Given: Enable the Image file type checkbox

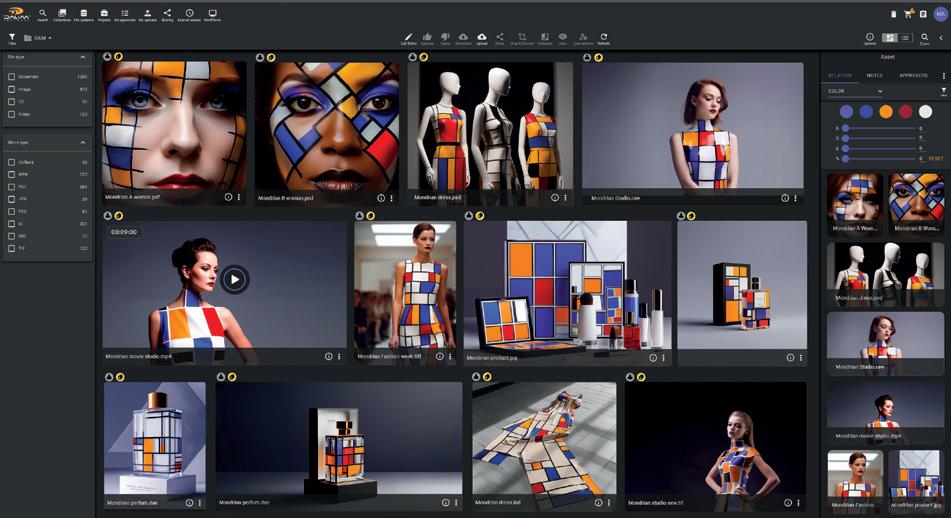Looking at the screenshot, I should [x=12, y=89].
